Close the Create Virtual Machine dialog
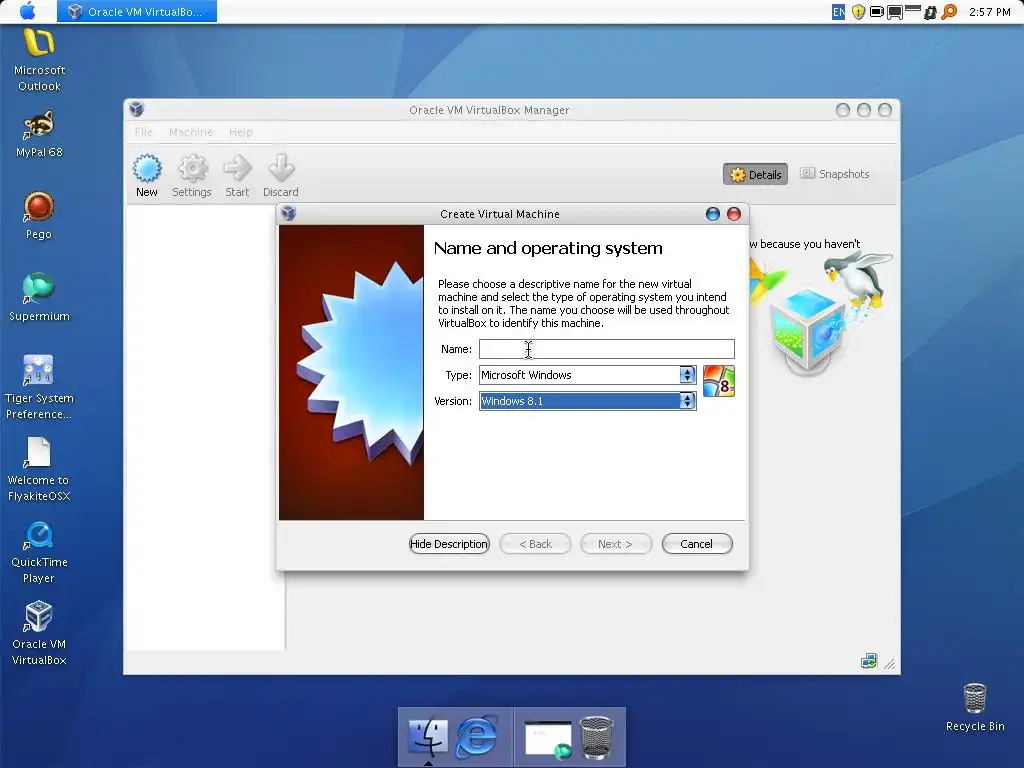1024x768 pixels. [x=734, y=214]
